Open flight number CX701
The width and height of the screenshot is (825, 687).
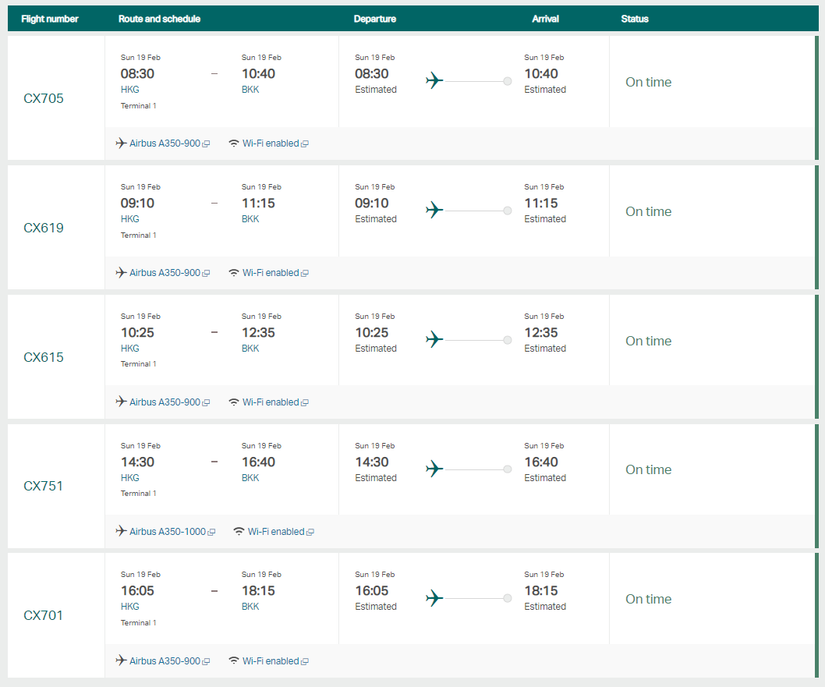pos(43,615)
